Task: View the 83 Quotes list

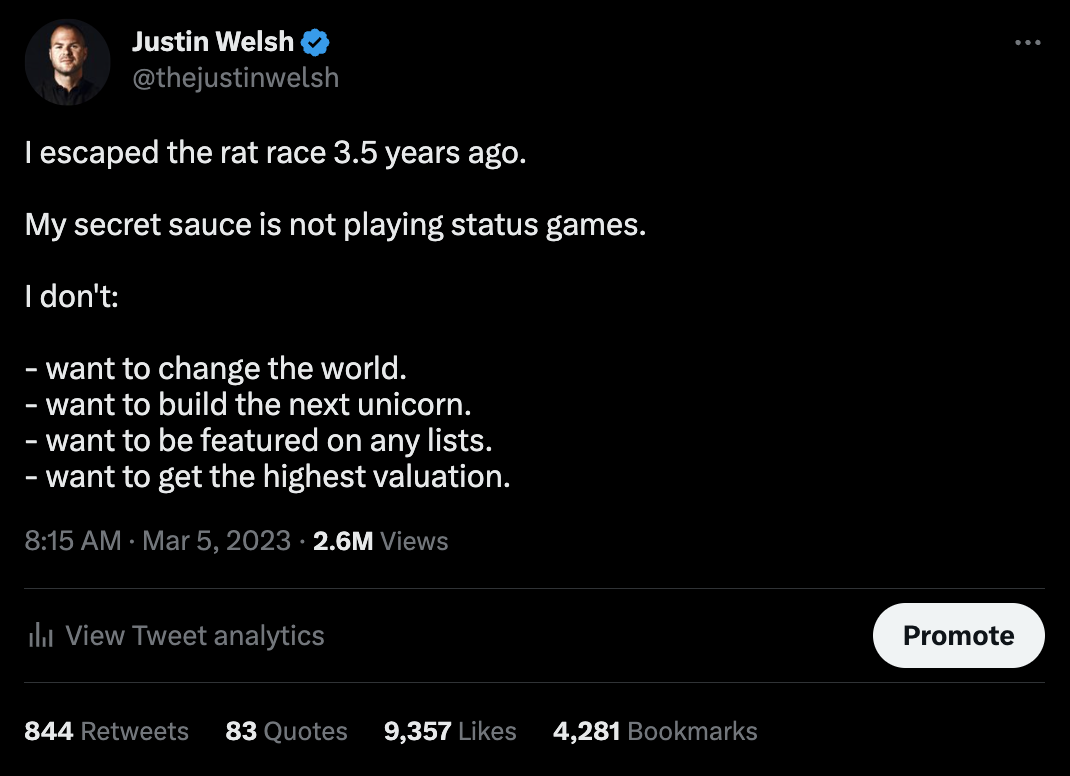Action: point(287,731)
